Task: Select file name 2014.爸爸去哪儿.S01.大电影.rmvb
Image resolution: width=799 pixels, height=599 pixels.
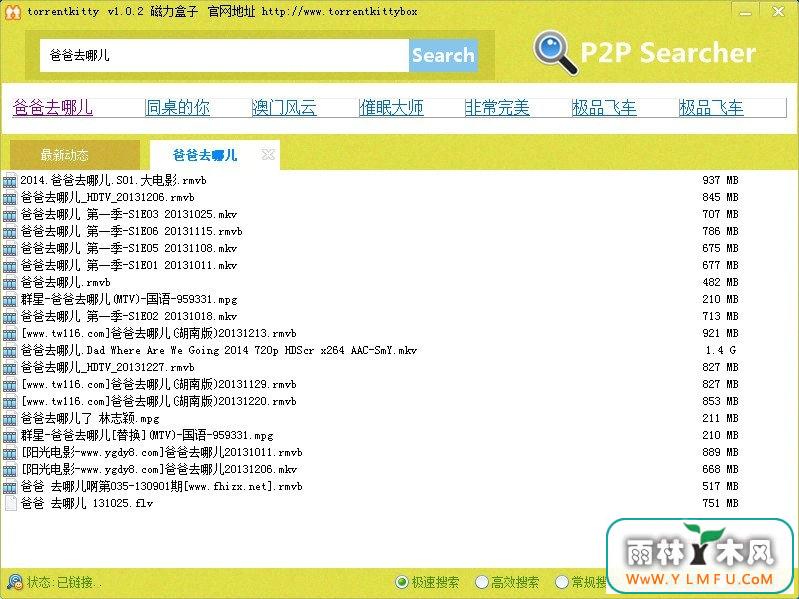Action: tap(113, 180)
